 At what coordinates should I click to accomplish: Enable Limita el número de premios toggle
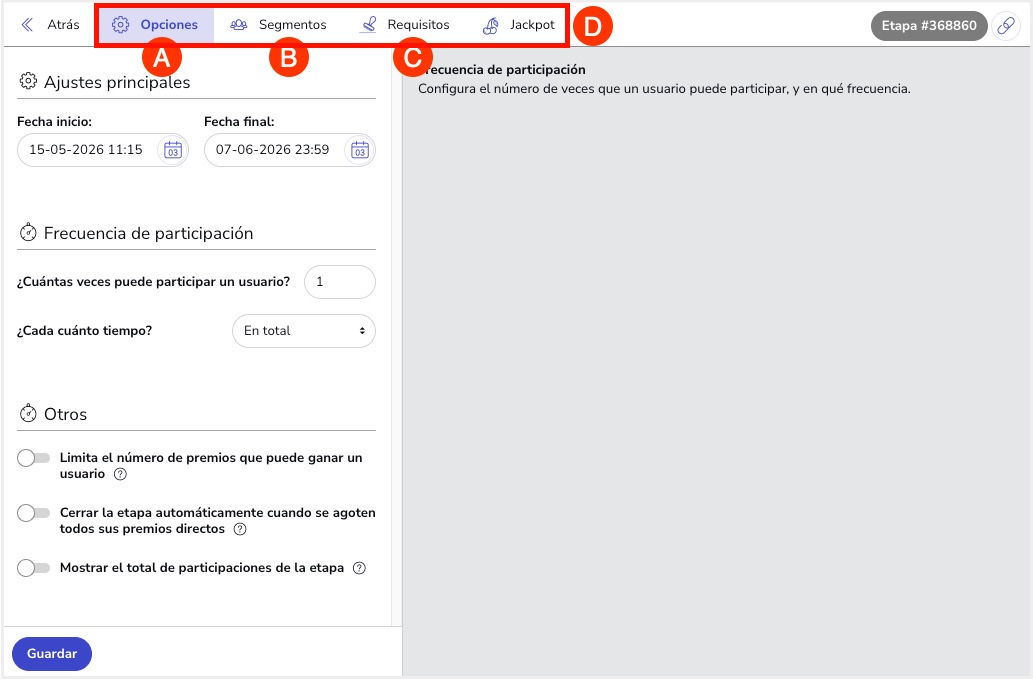tap(34, 458)
